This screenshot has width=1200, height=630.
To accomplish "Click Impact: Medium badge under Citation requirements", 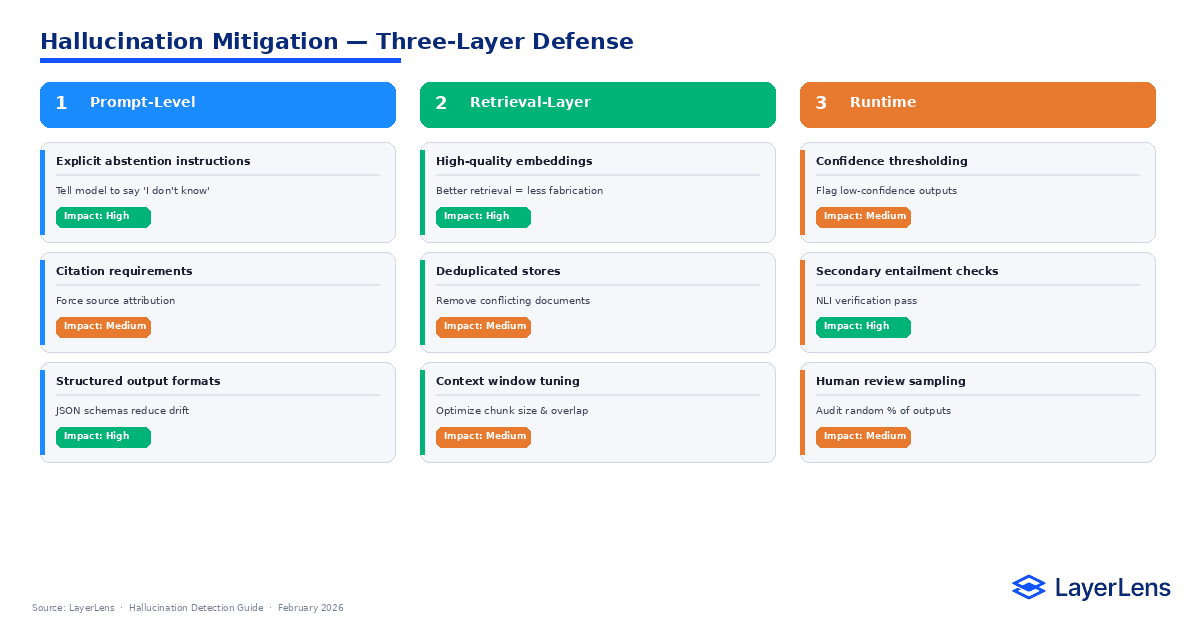I will click(103, 327).
